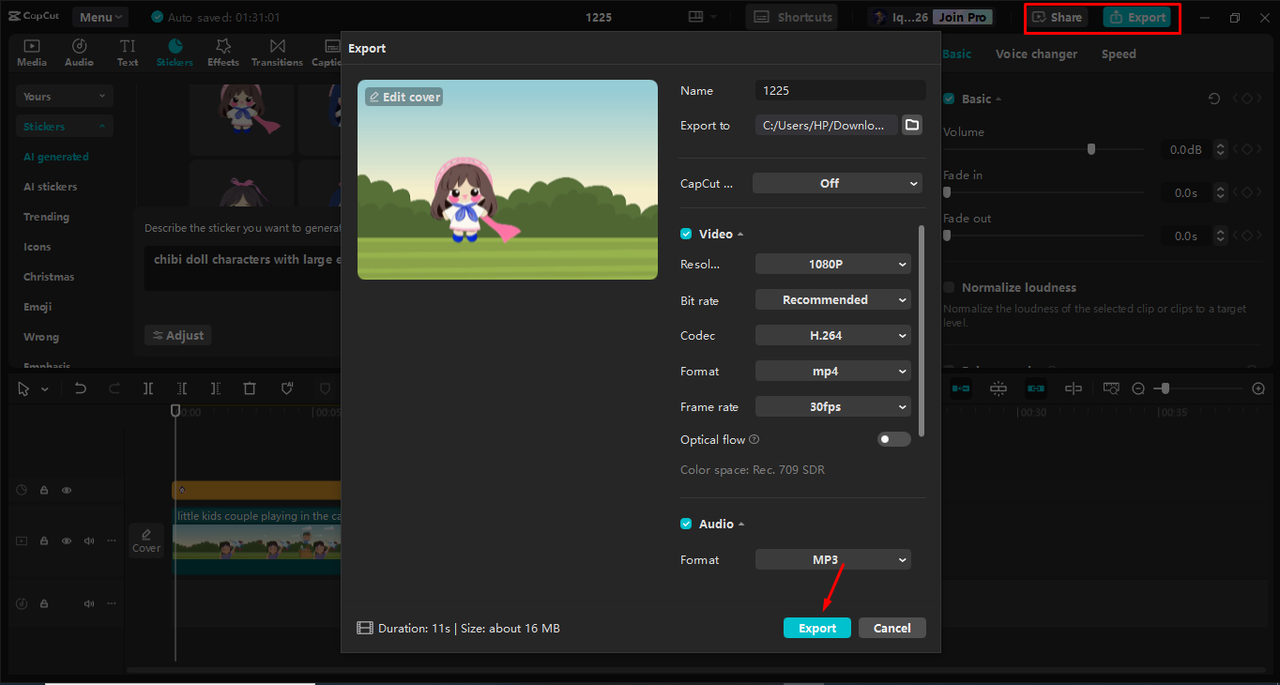Click the Adjust button under sticker prompt
This screenshot has height=685, width=1280.
pyautogui.click(x=178, y=336)
